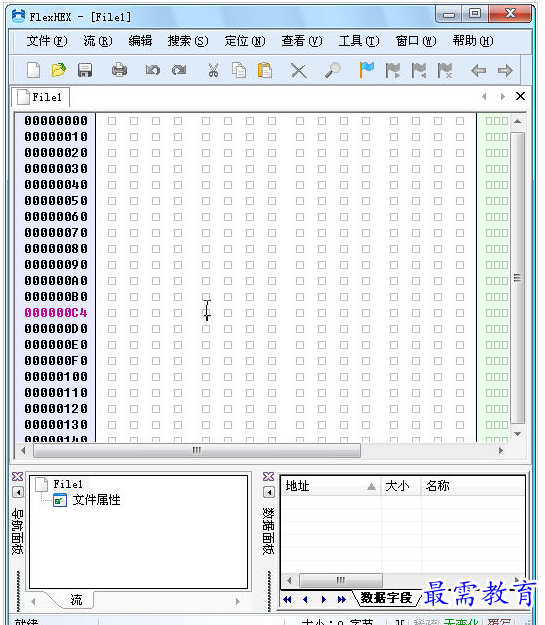The height and width of the screenshot is (625, 545).
Task: Switch to the 数据字段 tab
Action: coord(386,598)
